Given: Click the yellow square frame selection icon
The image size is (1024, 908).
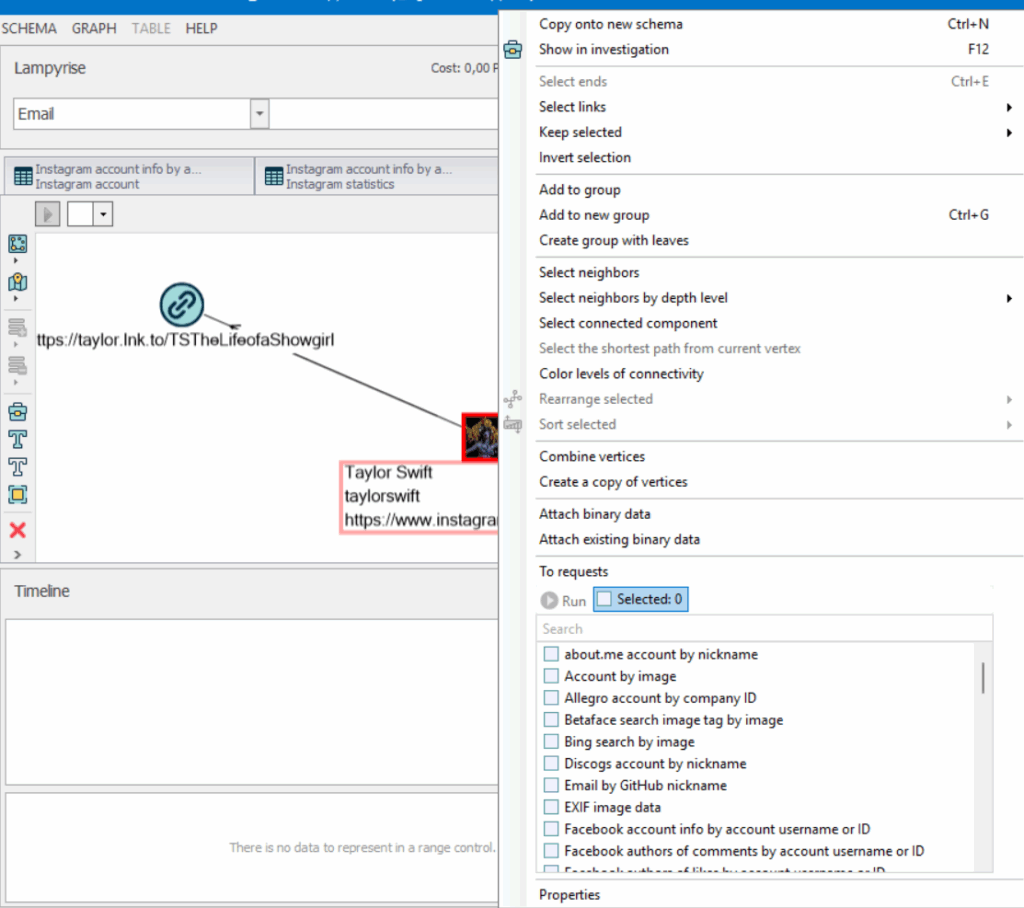Looking at the screenshot, I should [x=18, y=495].
